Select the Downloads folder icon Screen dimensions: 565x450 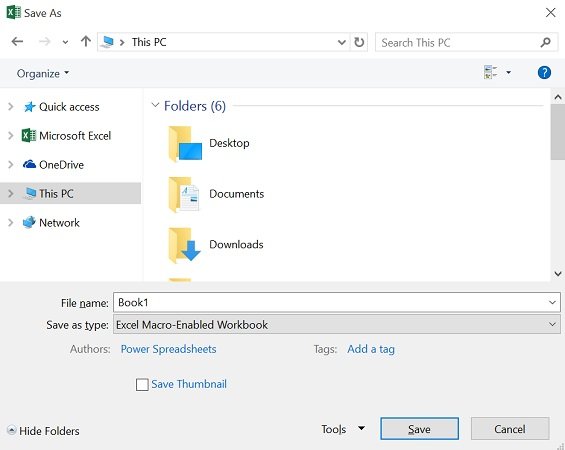184,245
